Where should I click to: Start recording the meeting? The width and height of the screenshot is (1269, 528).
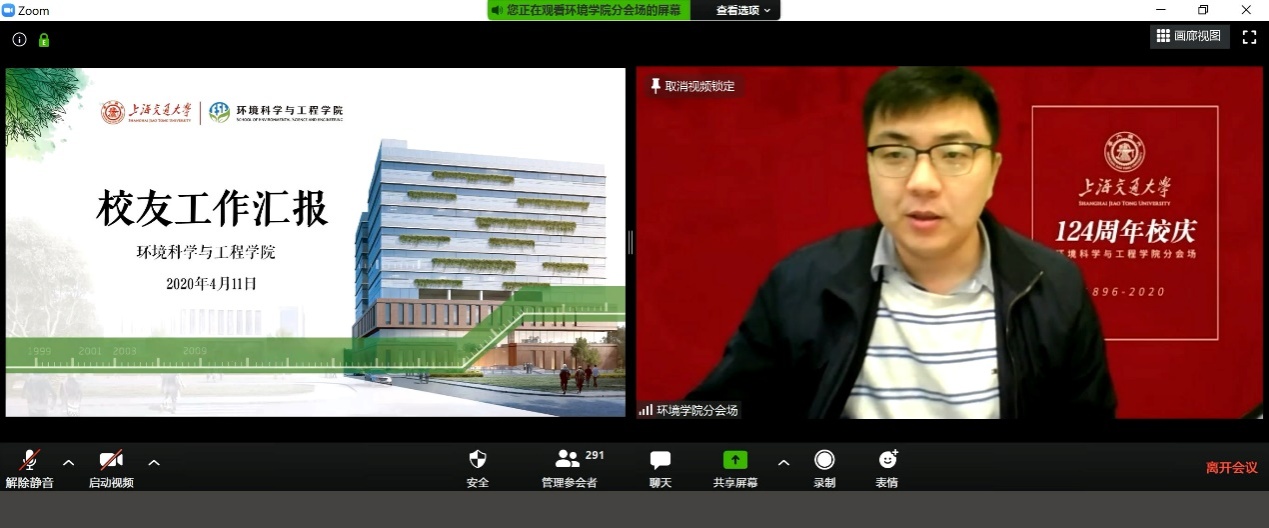[824, 460]
